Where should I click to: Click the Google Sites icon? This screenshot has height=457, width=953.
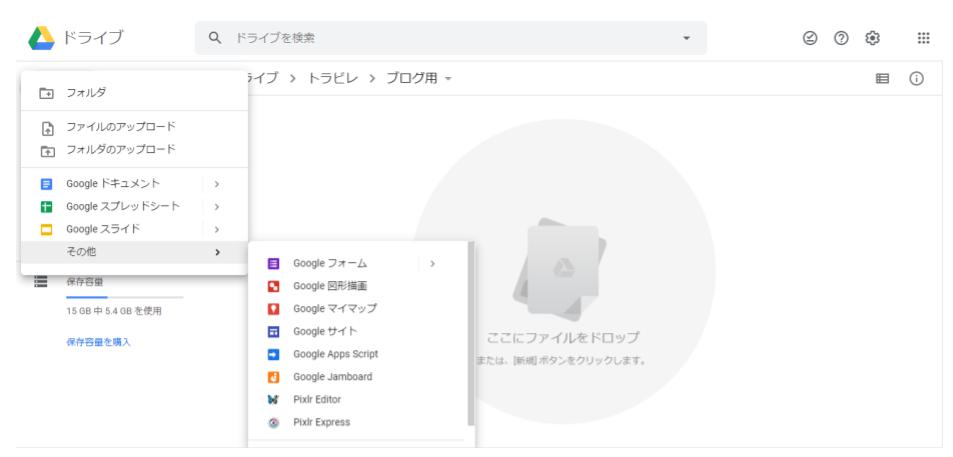tap(274, 332)
